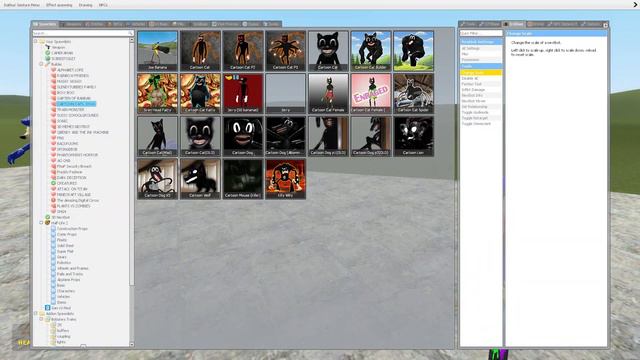Select the gray Jerry spawn icon
This screenshot has width=640, height=360.
coord(286,93)
